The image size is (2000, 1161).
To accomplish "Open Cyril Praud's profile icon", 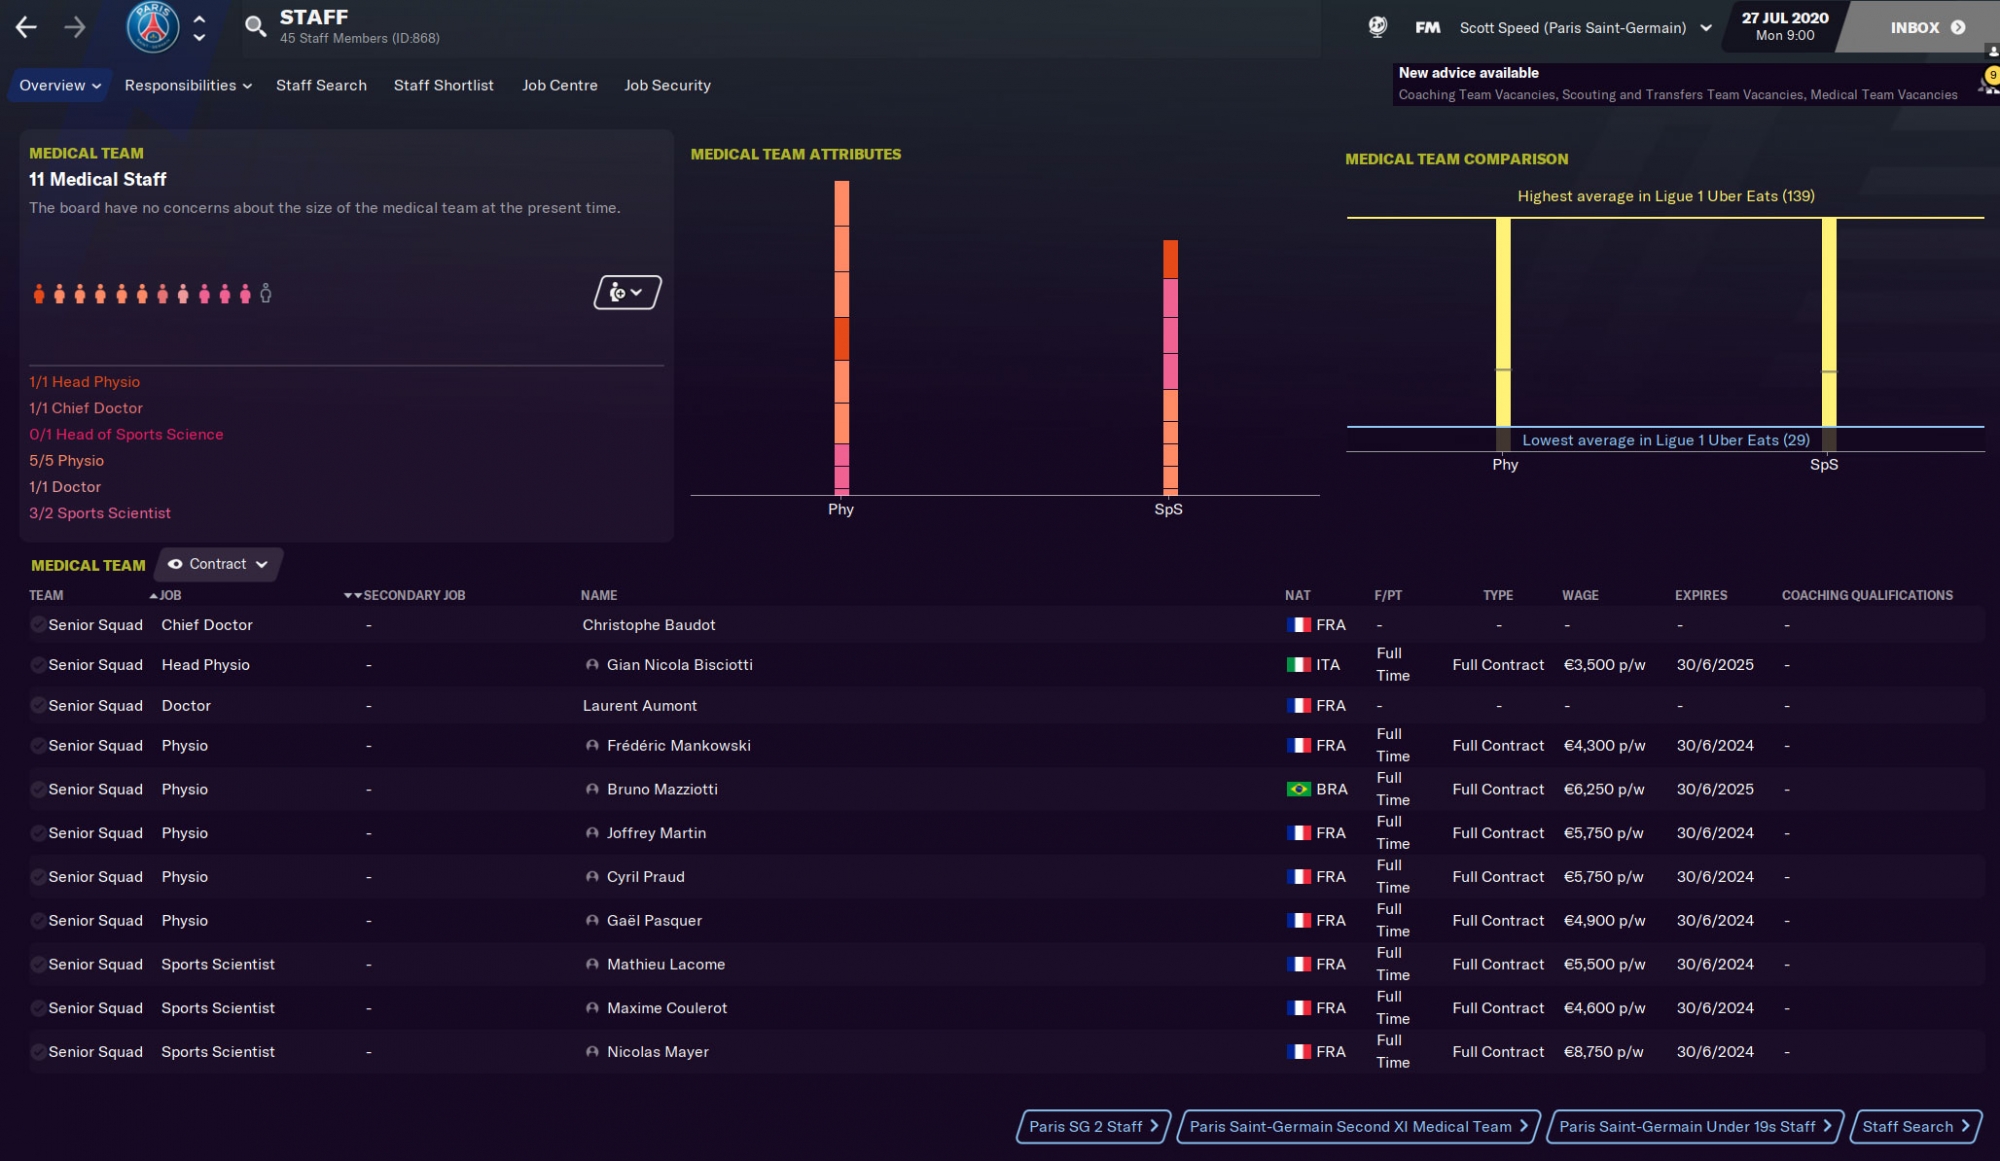I will coord(592,877).
